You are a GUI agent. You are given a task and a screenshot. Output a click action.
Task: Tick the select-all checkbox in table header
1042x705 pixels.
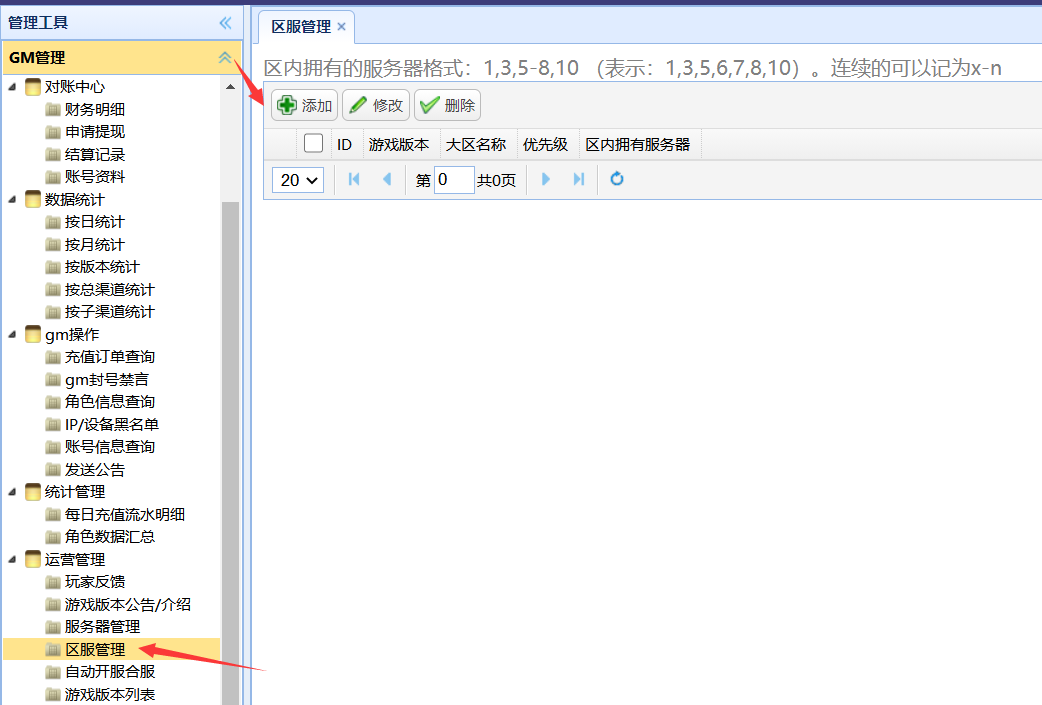point(313,143)
